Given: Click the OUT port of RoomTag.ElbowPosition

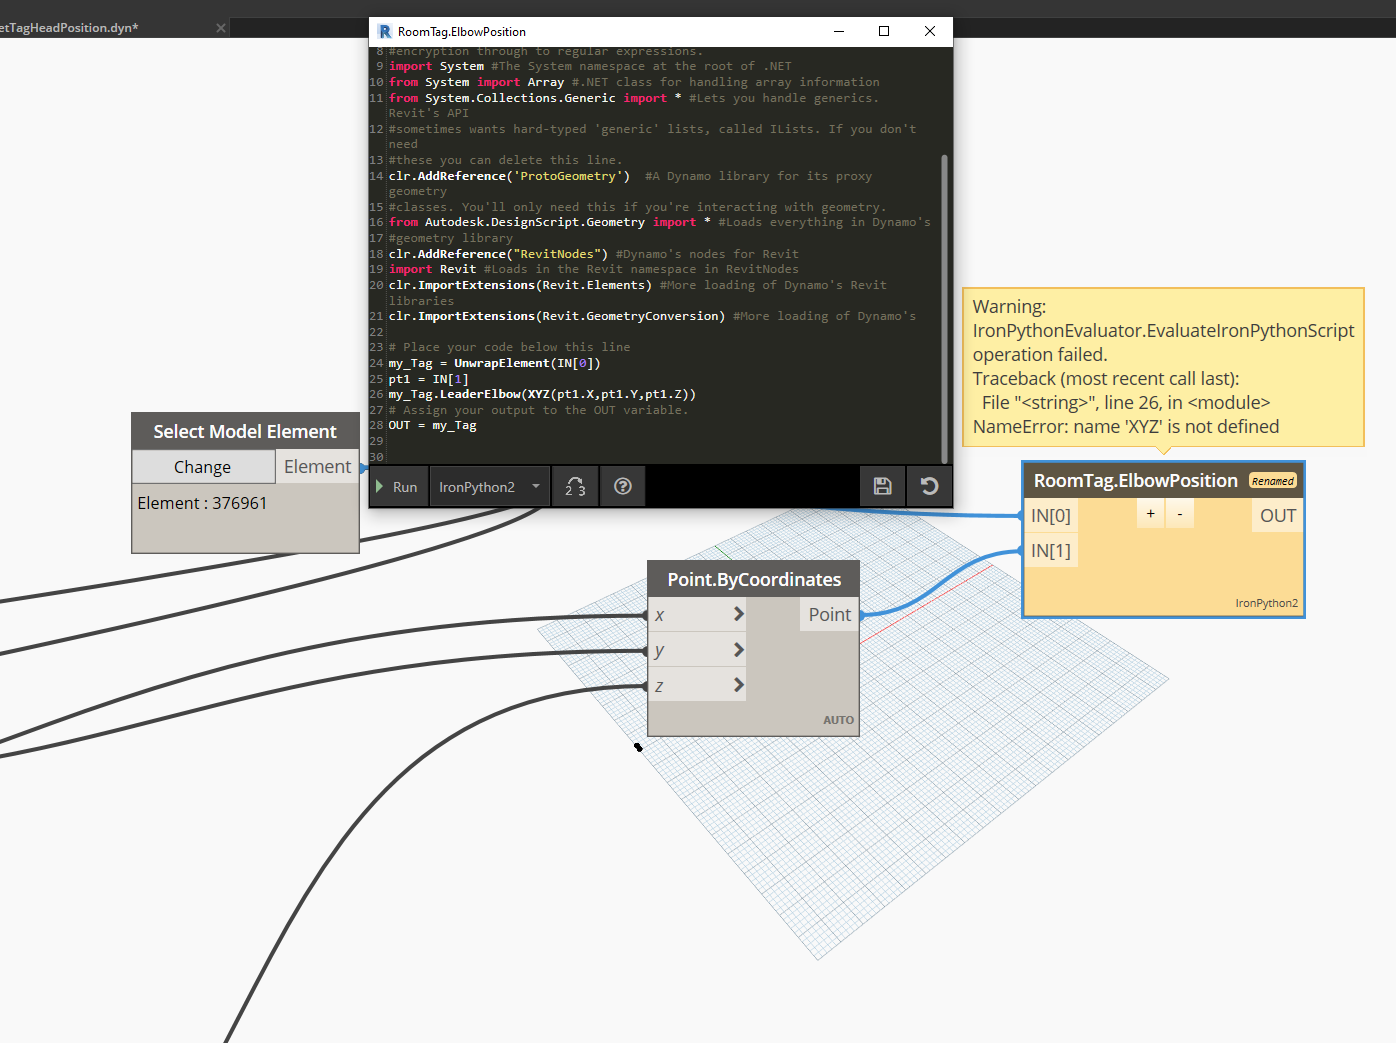Looking at the screenshot, I should pyautogui.click(x=1277, y=516).
